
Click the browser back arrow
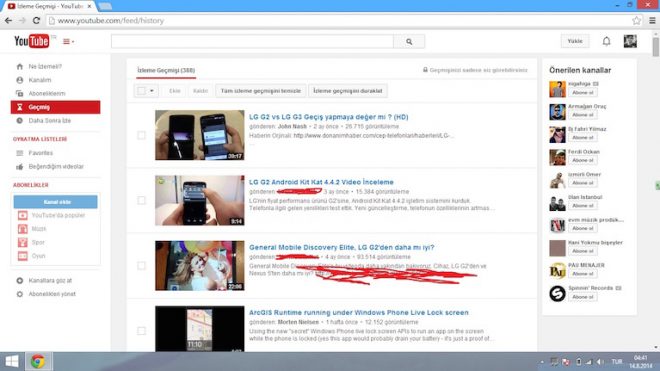8,20
